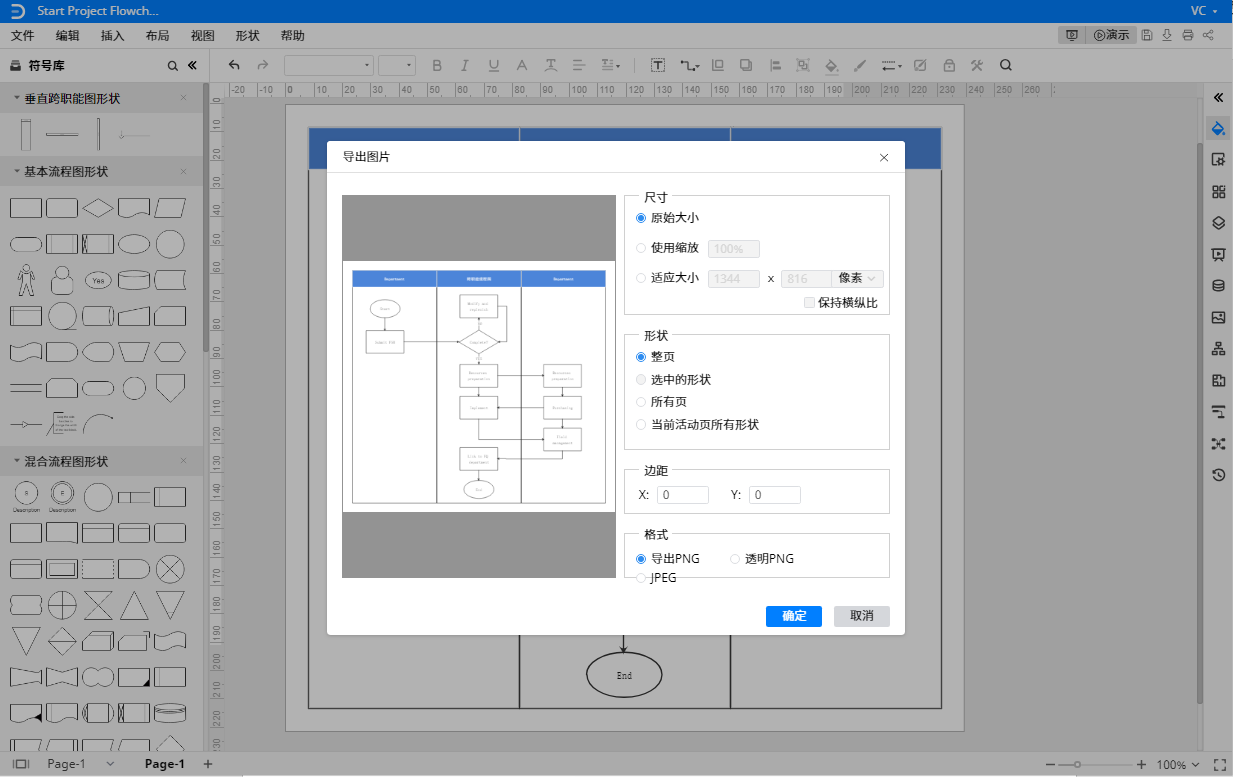Open the 文件 menu
Image resolution: width=1233 pixels, height=777 pixels.
(22, 35)
